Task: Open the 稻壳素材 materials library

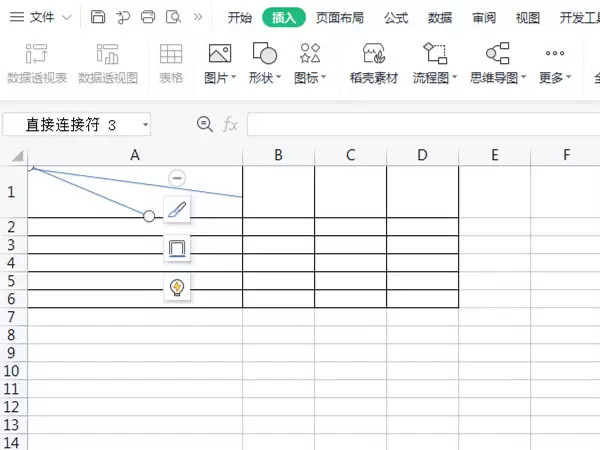Action: (373, 64)
